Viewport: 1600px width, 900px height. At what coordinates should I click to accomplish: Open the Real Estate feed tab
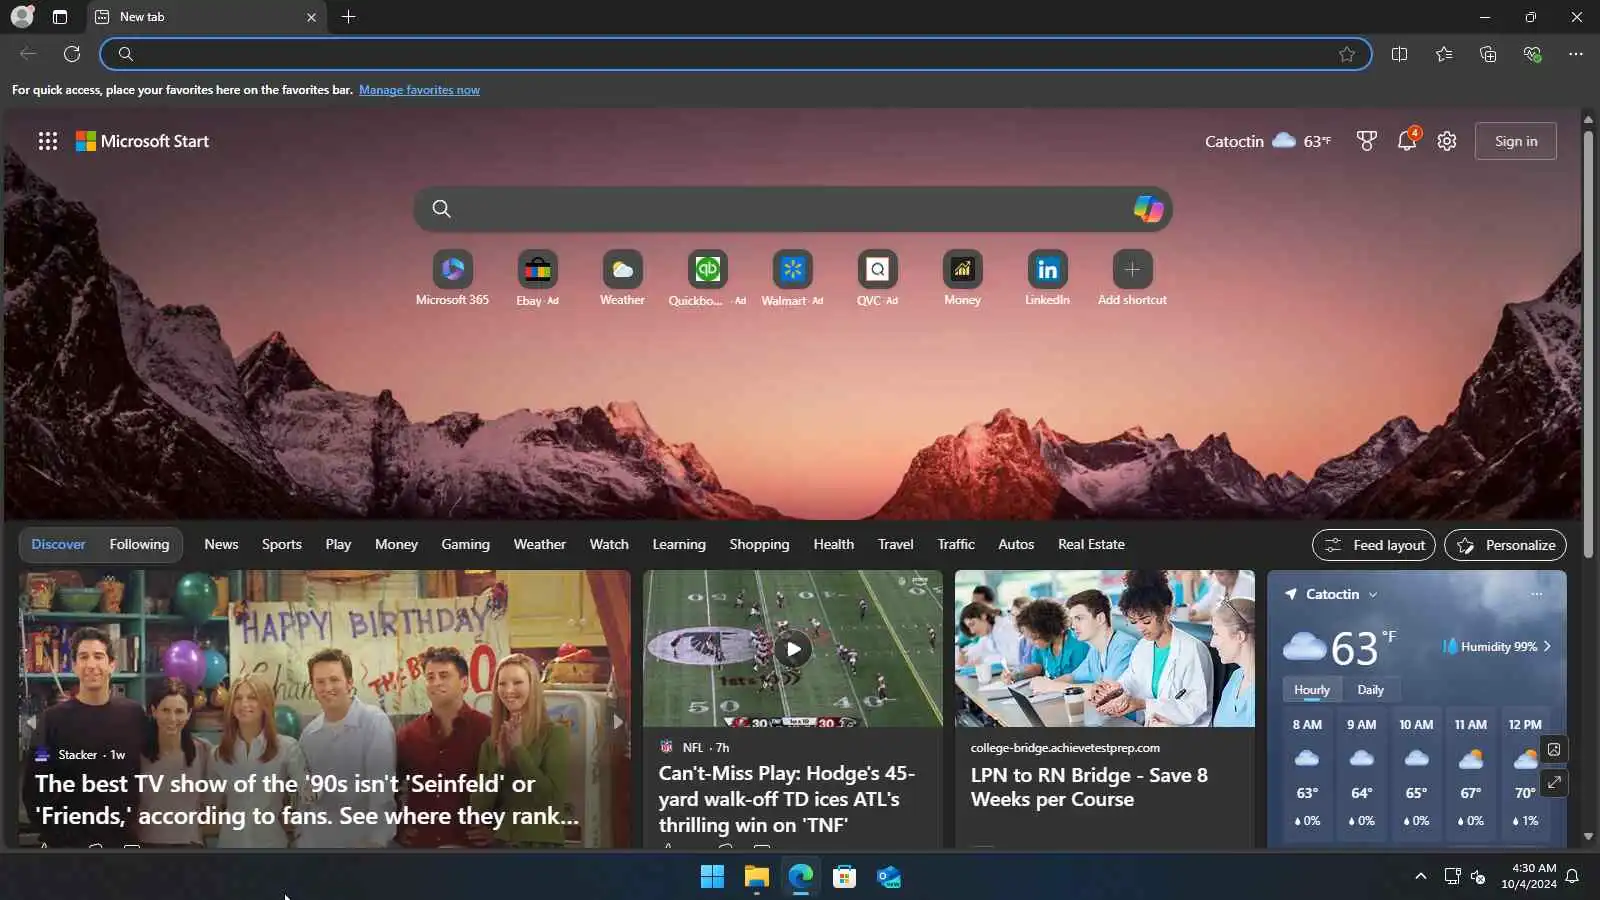click(1091, 544)
